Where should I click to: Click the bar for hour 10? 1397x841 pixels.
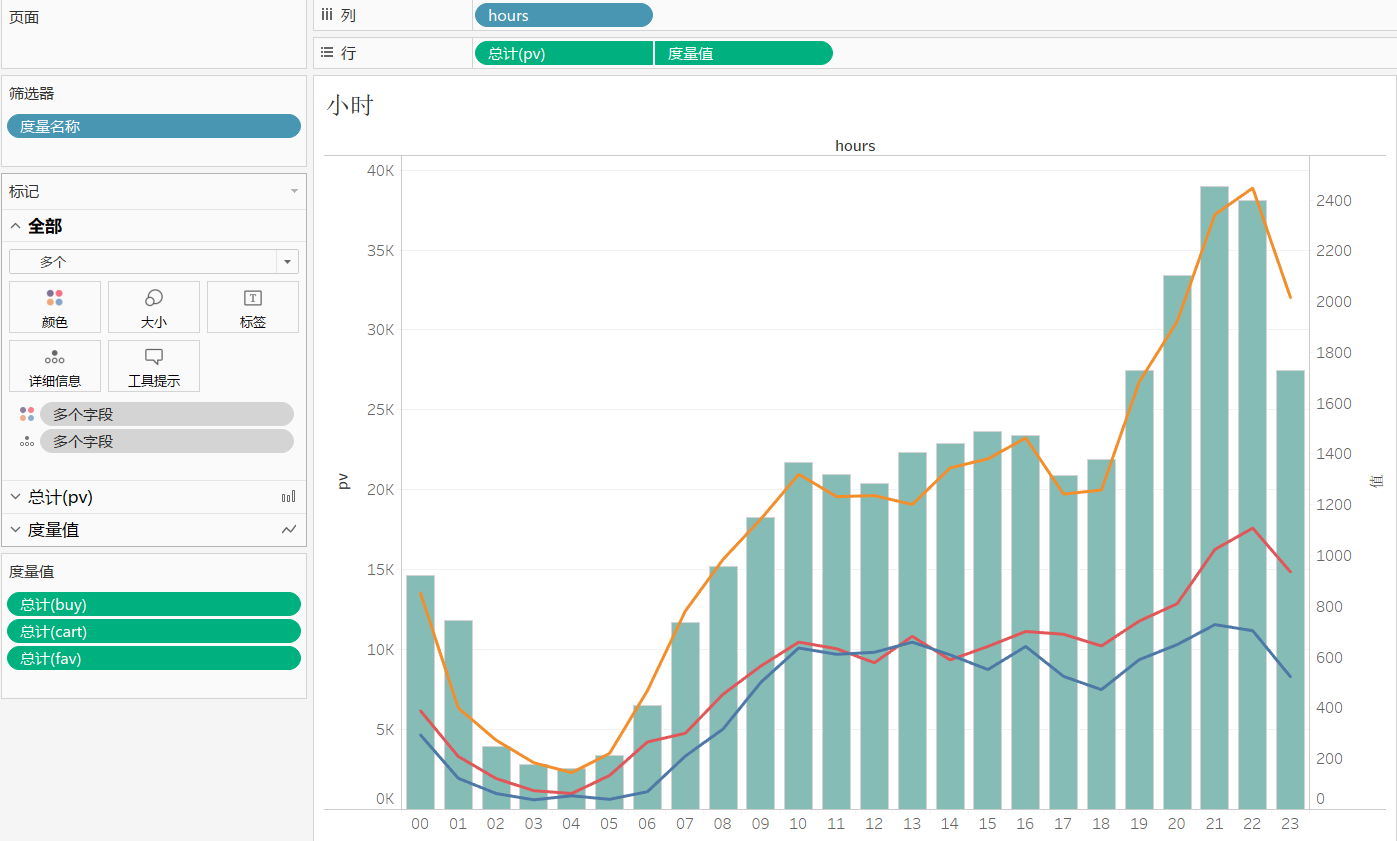click(798, 636)
